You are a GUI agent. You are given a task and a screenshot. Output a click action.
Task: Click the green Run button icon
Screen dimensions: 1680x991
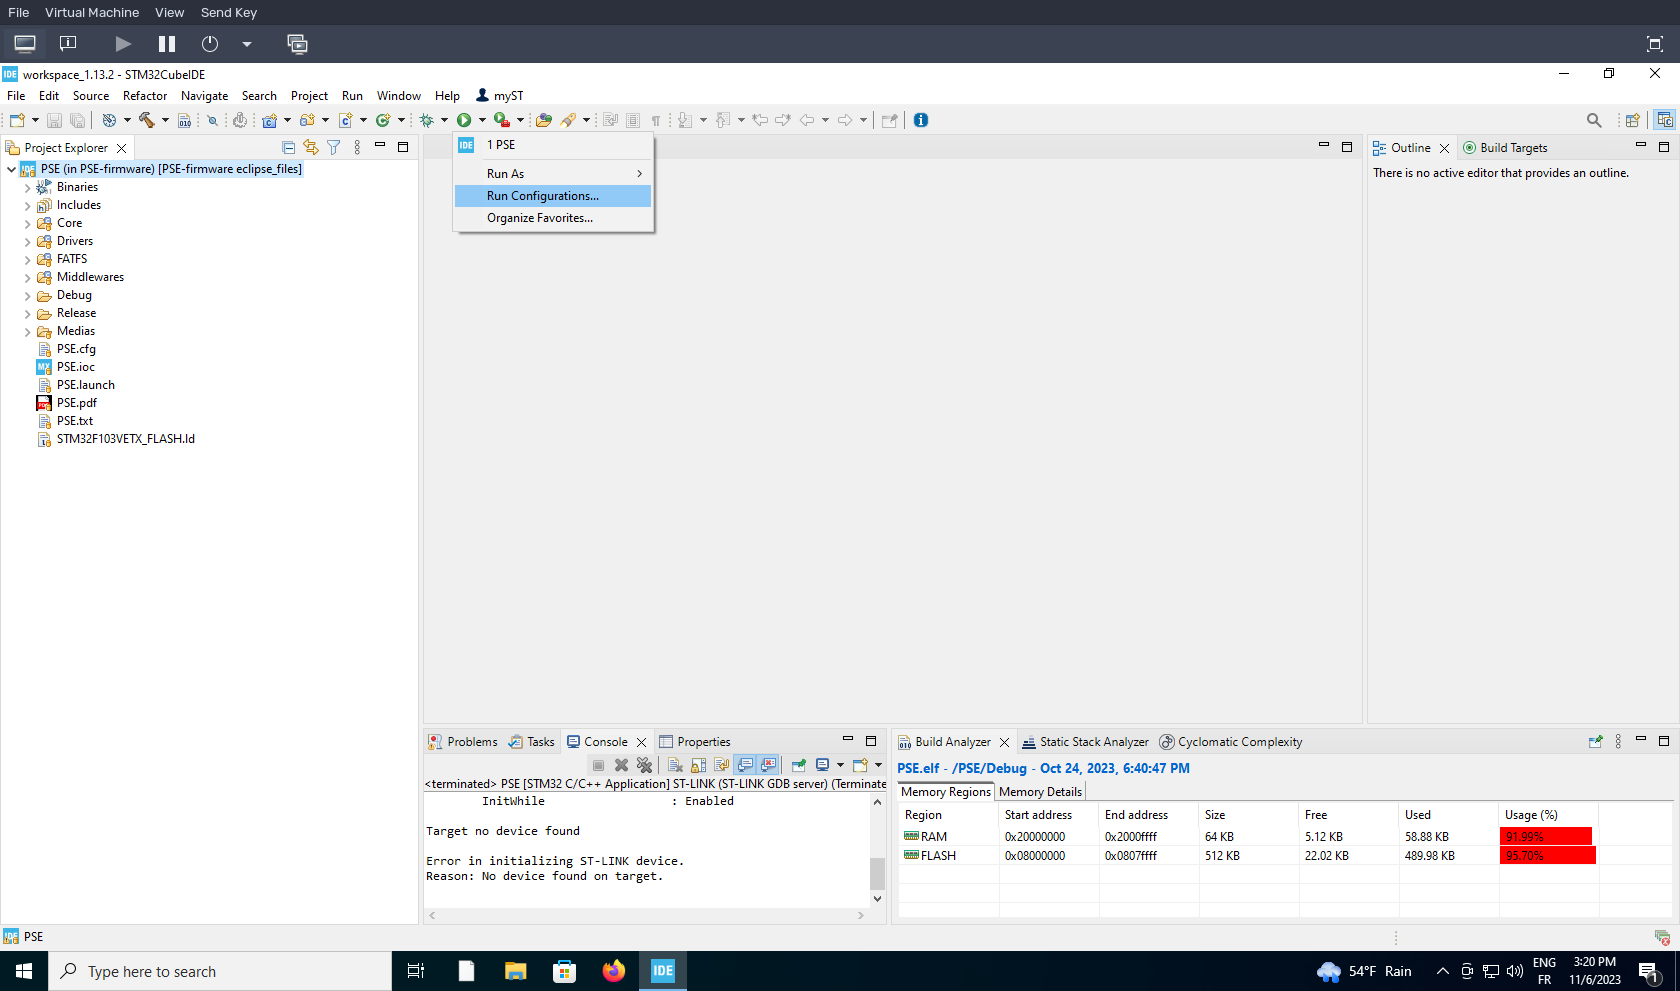(x=464, y=120)
